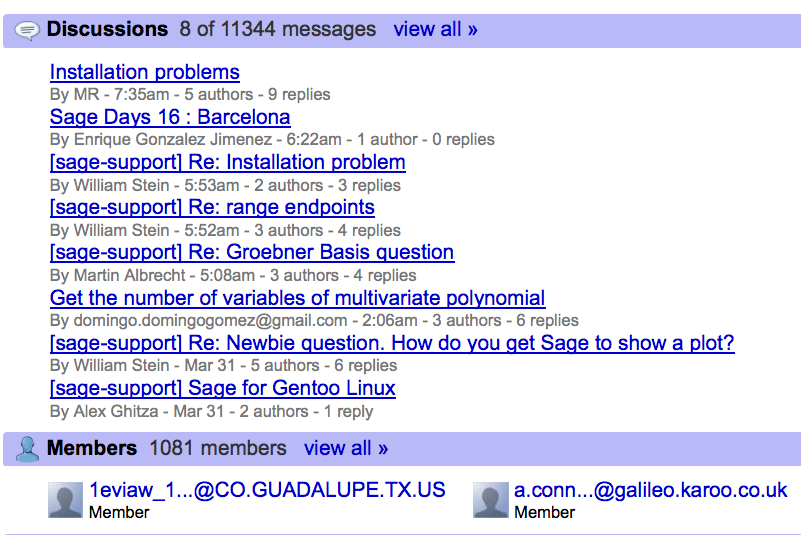Image resolution: width=801 pixels, height=535 pixels.
Task: Open Newbie question about showing a plot
Action: tap(392, 343)
